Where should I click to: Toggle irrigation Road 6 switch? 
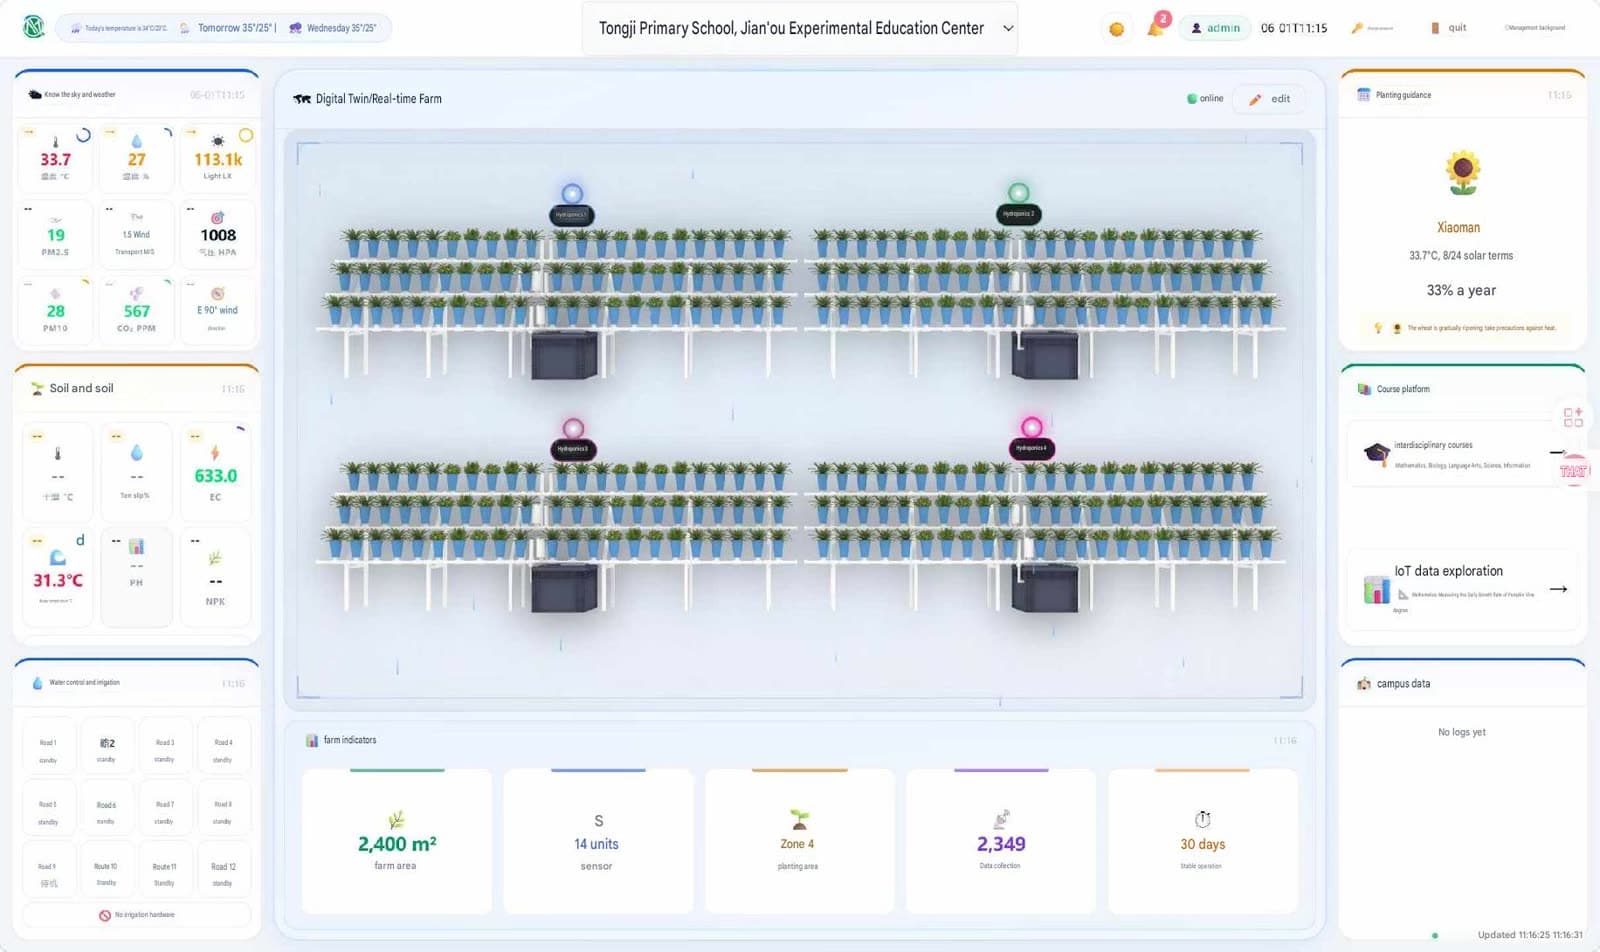(x=106, y=812)
